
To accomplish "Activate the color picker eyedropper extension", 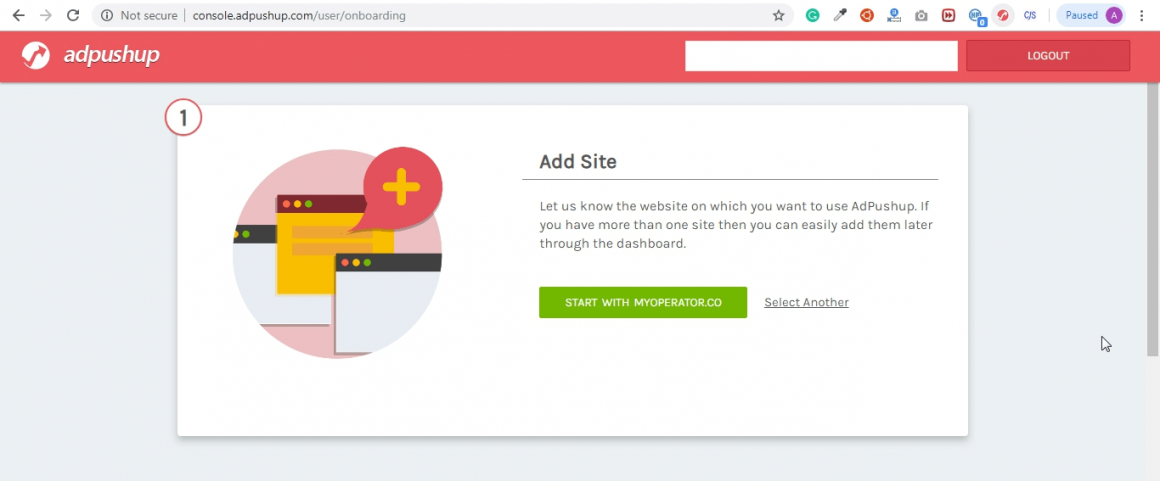I will click(x=840, y=15).
